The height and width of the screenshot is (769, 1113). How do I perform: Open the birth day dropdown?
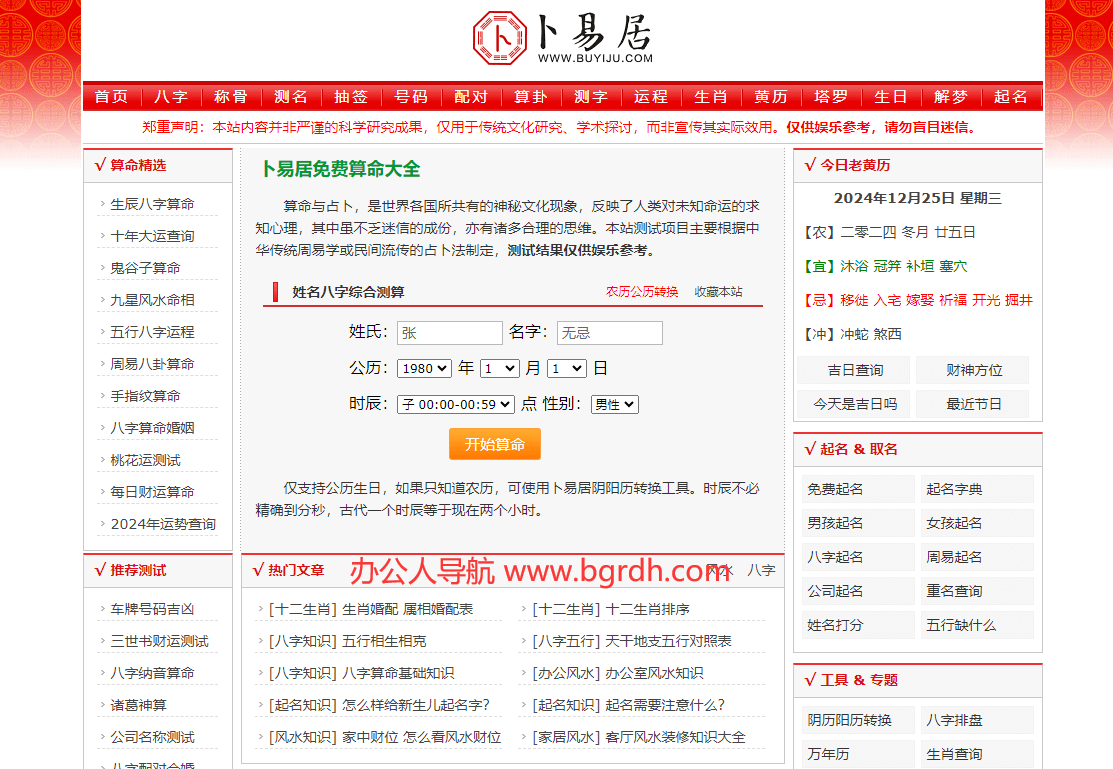[x=566, y=368]
